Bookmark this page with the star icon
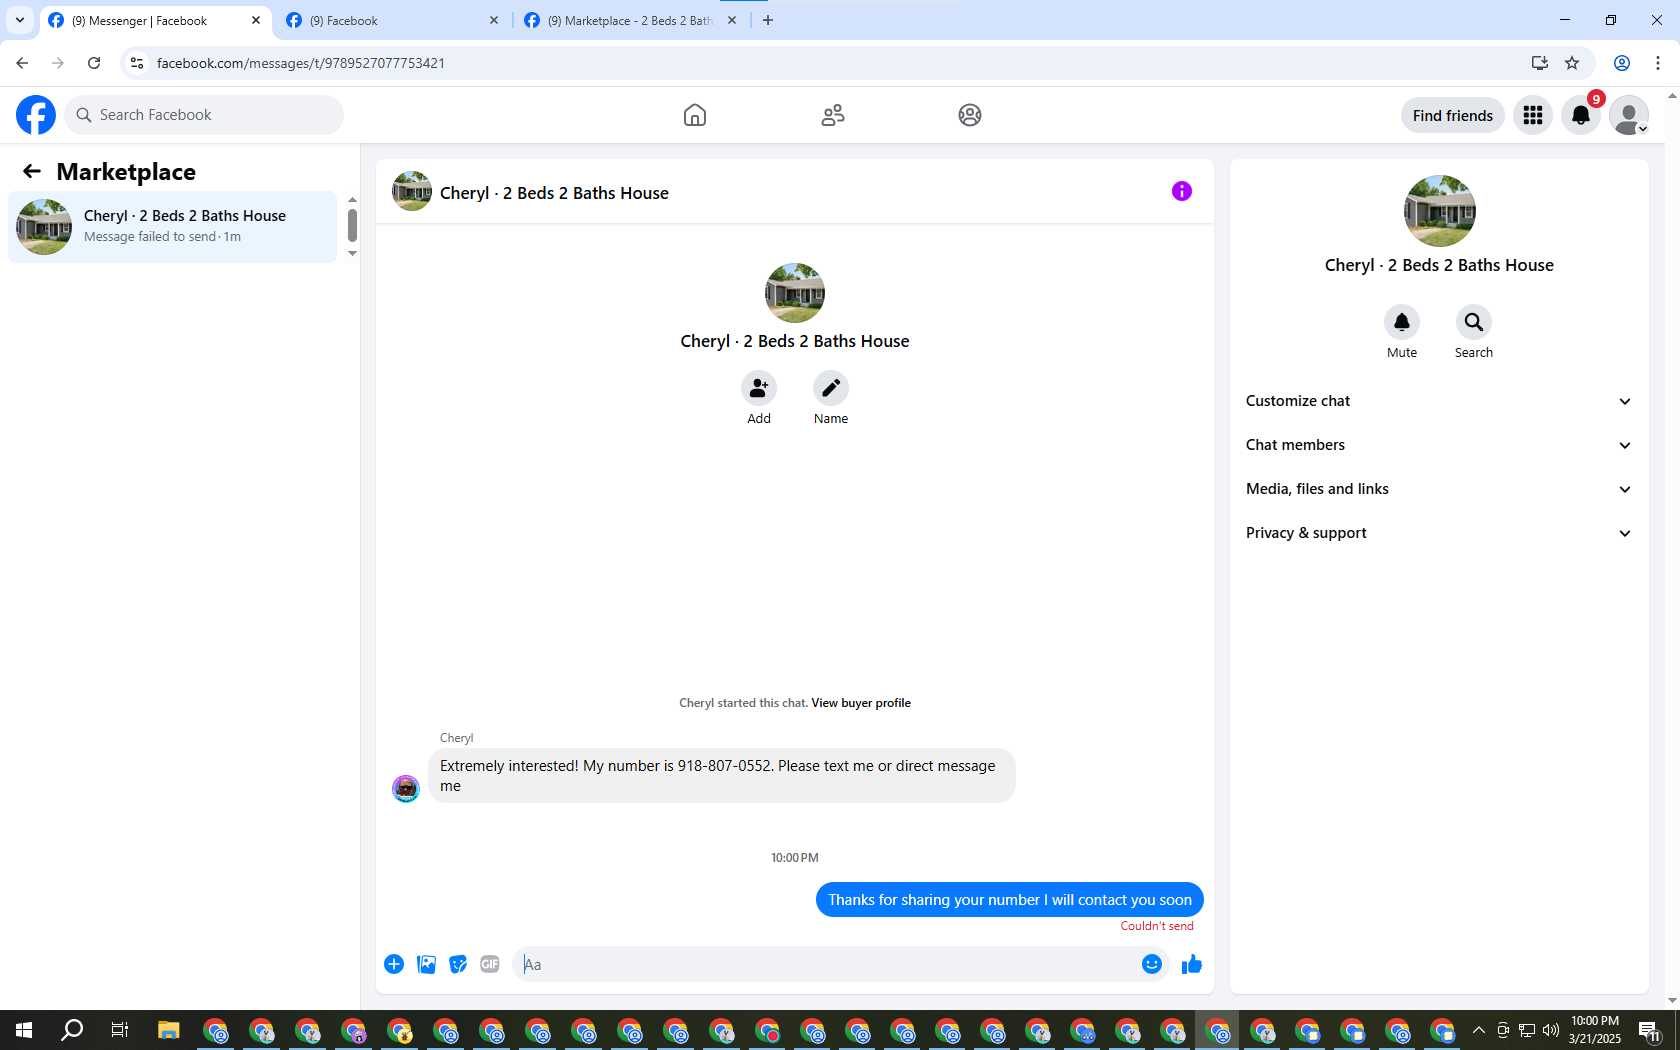The height and width of the screenshot is (1050, 1680). tap(1572, 63)
